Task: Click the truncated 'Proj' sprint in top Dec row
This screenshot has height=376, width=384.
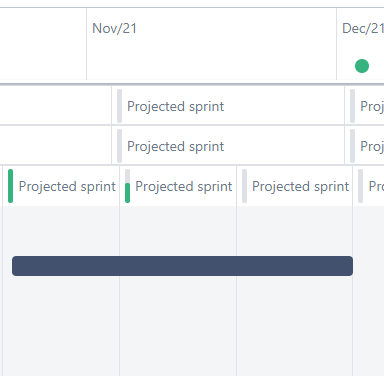Action: [x=372, y=107]
